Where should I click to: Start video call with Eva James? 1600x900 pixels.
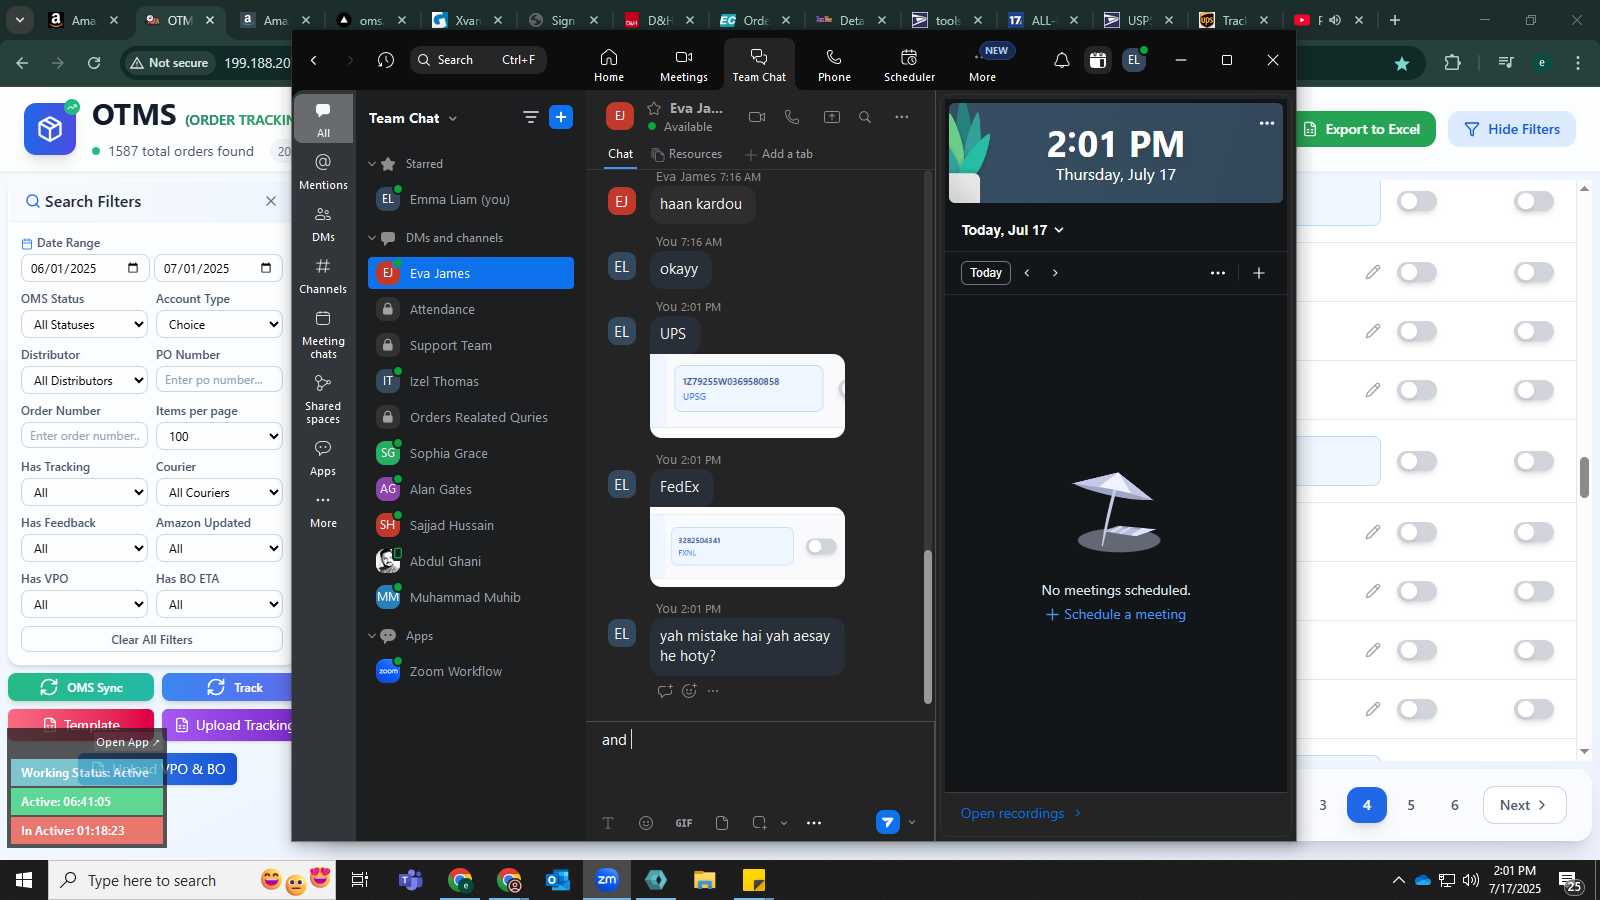tap(757, 117)
